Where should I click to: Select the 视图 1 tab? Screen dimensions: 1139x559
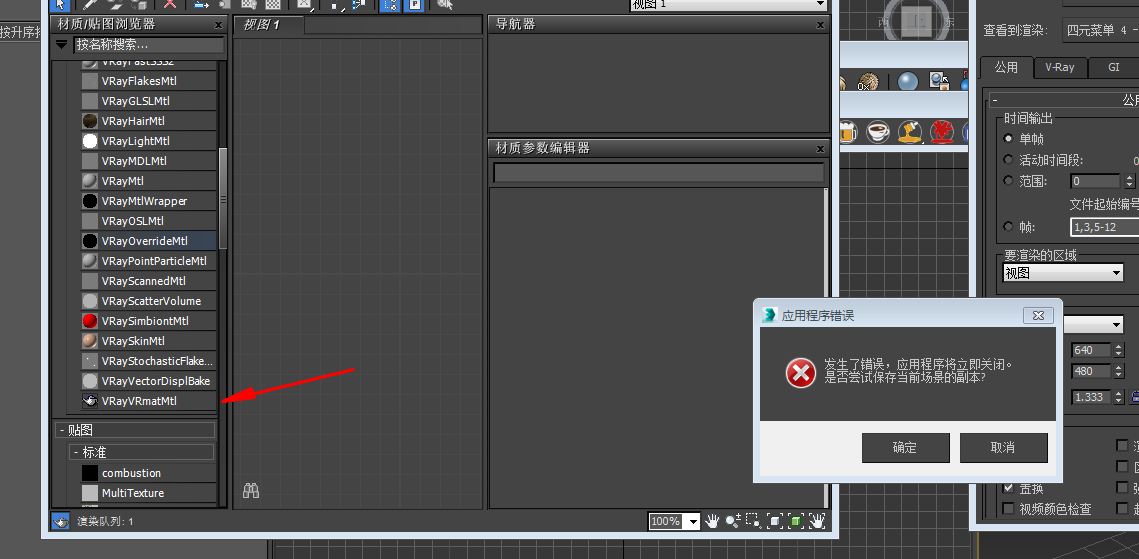point(269,25)
